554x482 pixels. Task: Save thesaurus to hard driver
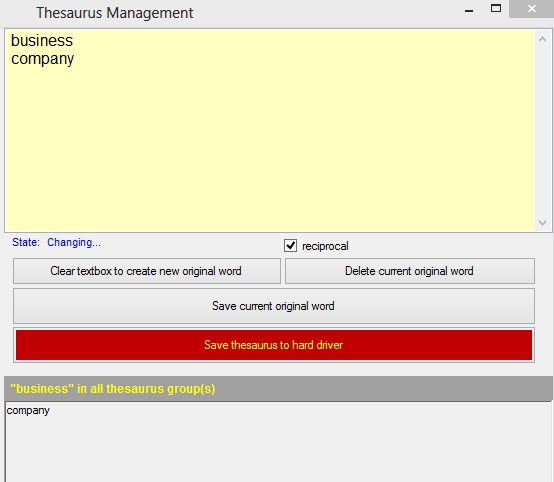coord(274,345)
